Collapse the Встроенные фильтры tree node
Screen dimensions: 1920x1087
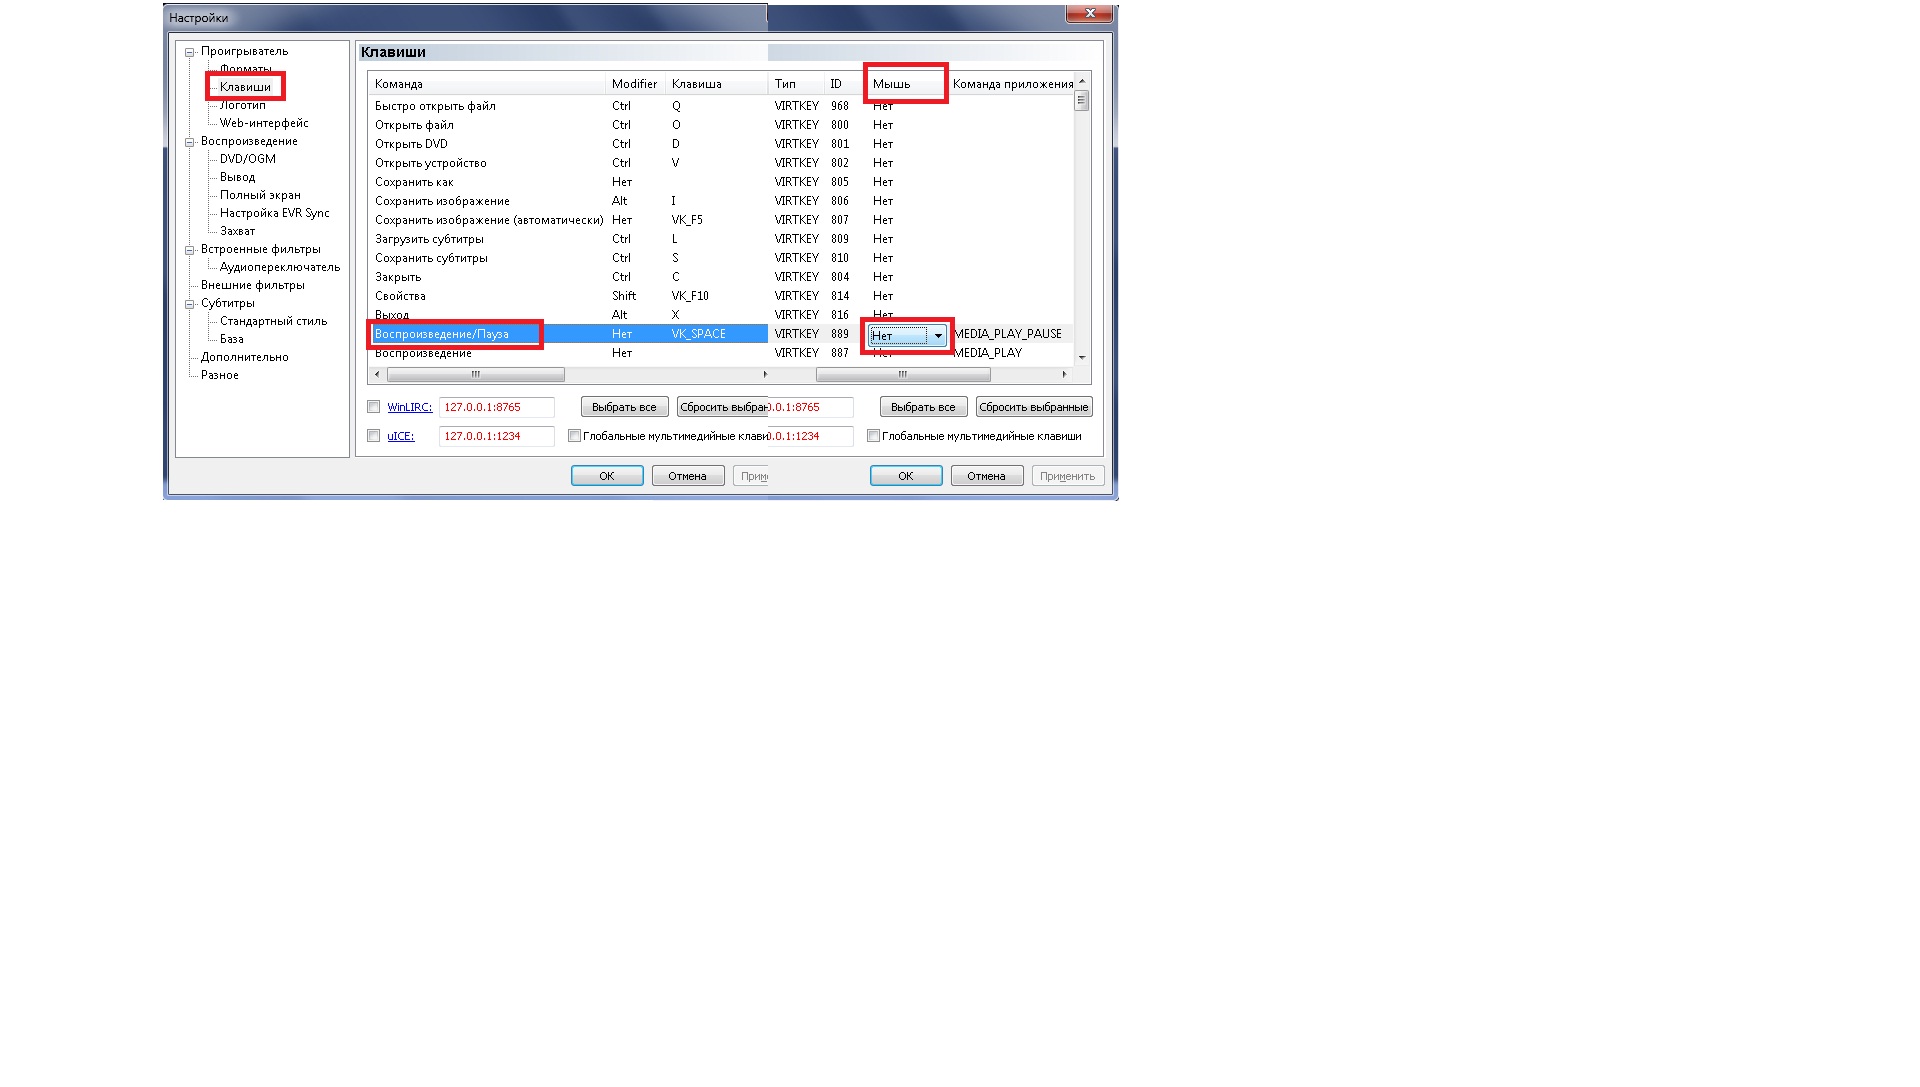click(189, 250)
